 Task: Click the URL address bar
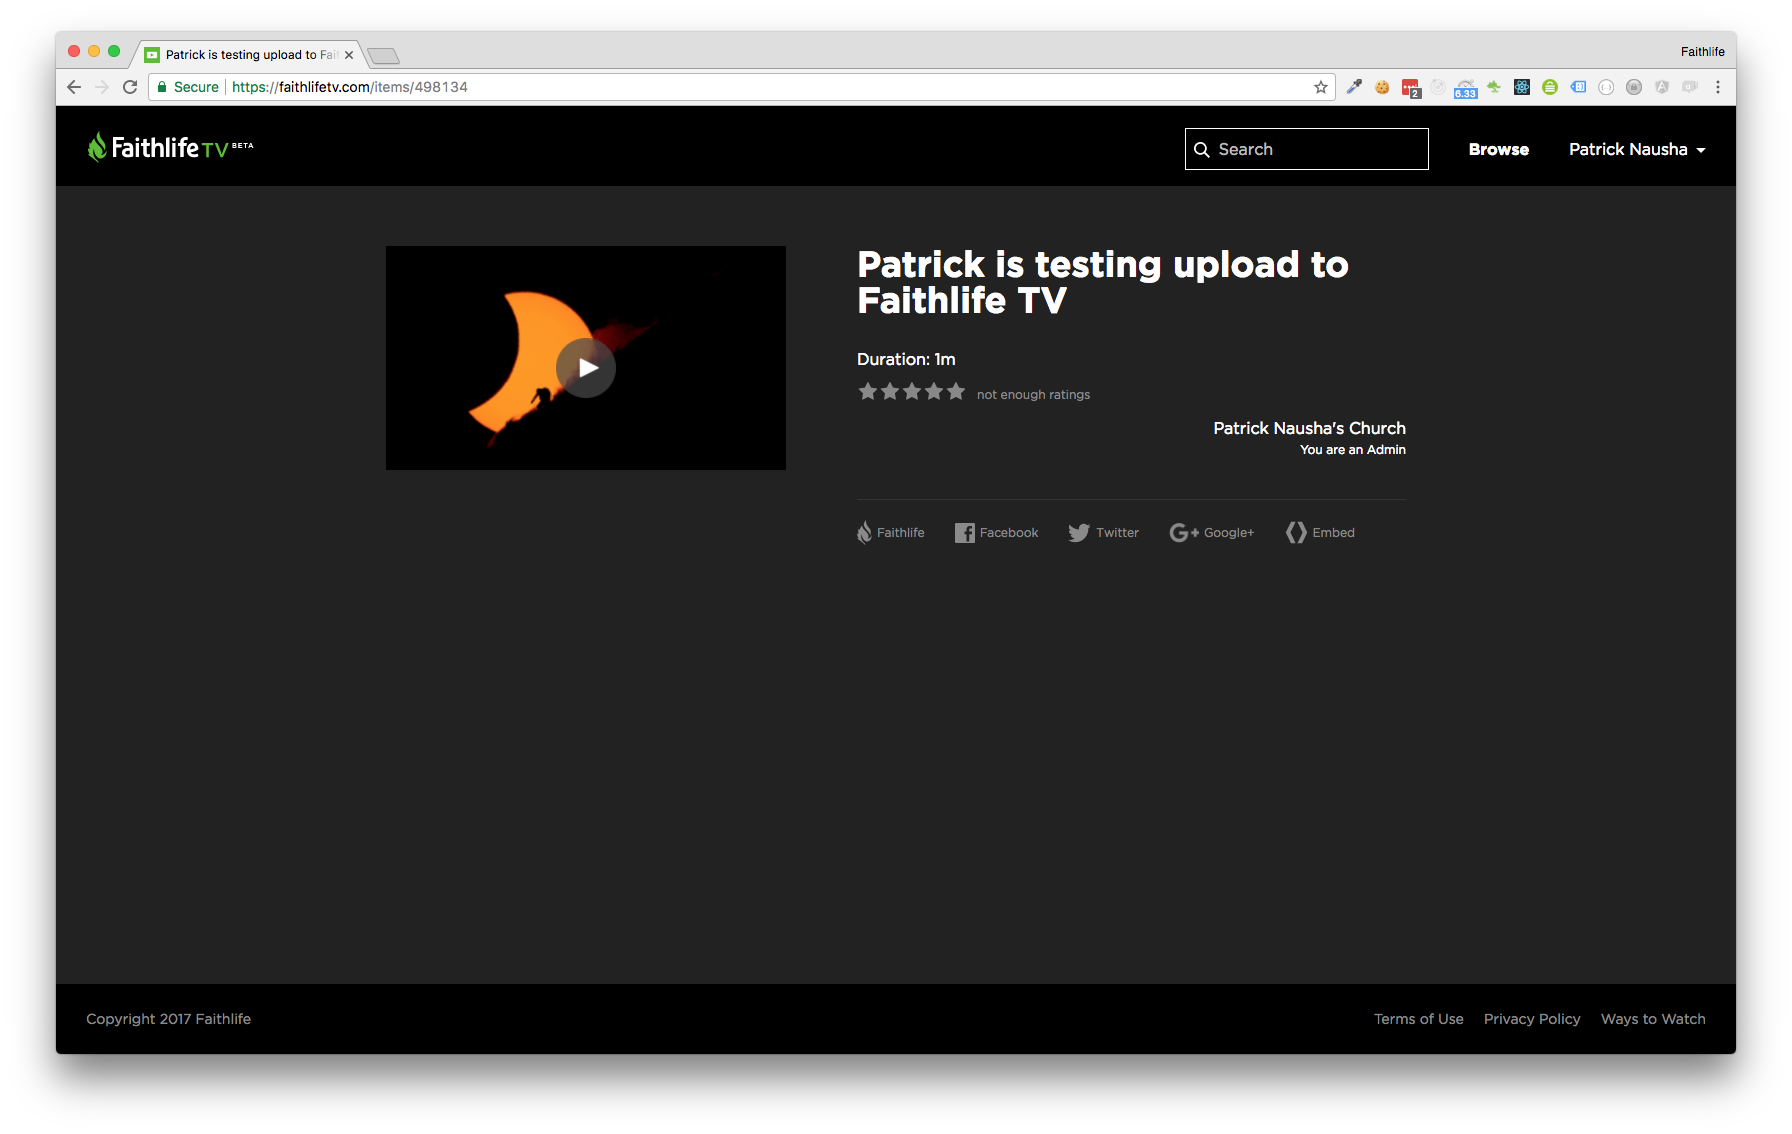pyautogui.click(x=740, y=87)
